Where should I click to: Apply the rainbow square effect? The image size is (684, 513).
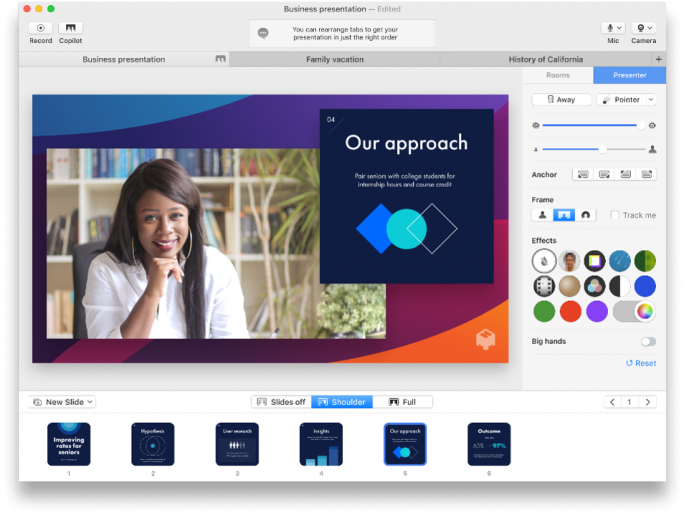tap(595, 261)
